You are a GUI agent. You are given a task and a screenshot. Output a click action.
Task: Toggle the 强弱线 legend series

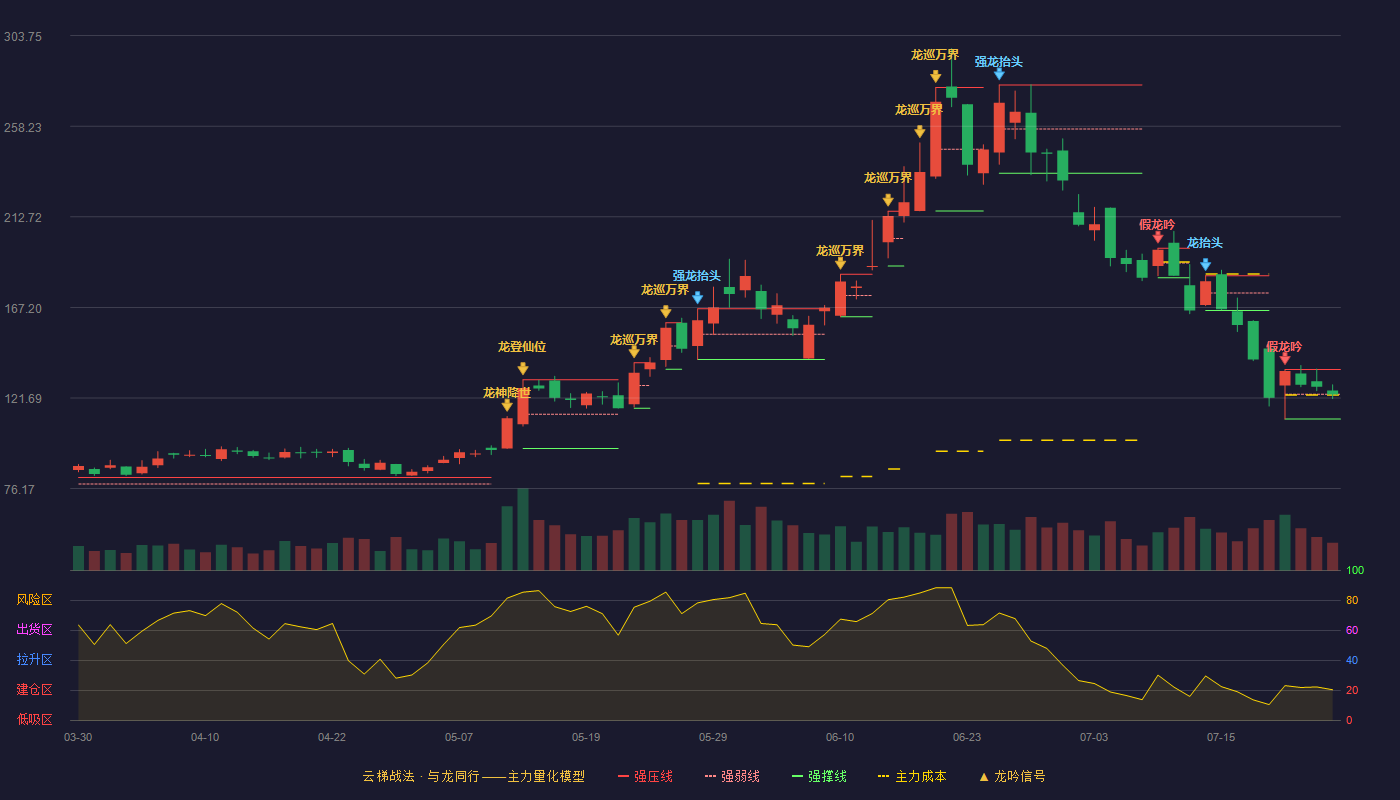(732, 776)
